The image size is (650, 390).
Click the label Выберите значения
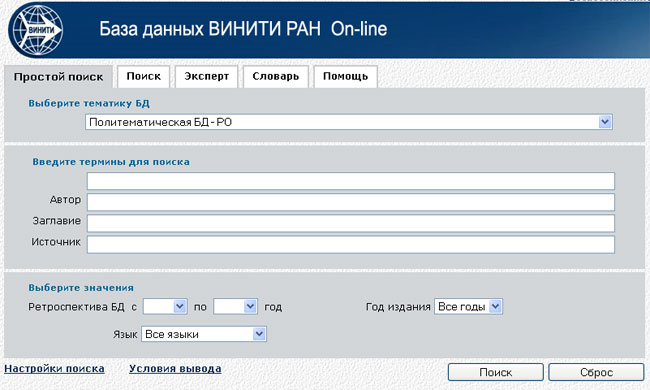coord(81,288)
